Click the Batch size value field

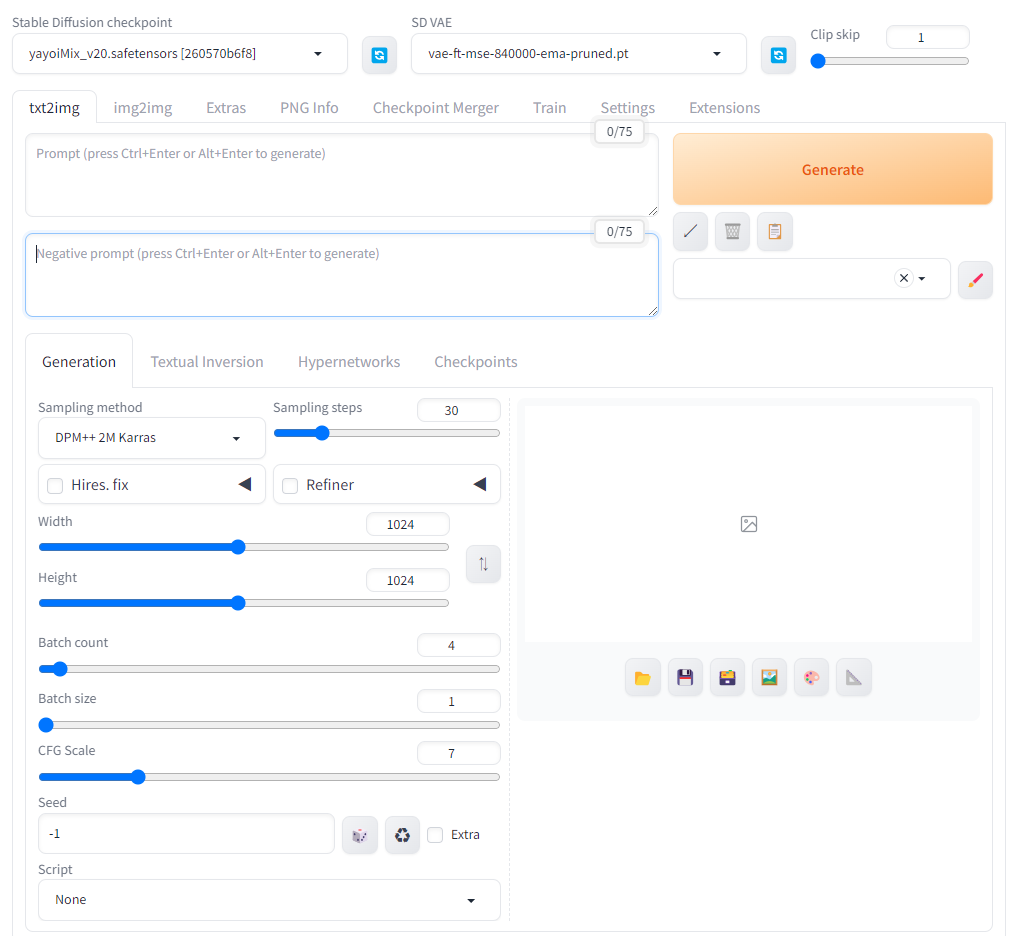pos(459,702)
